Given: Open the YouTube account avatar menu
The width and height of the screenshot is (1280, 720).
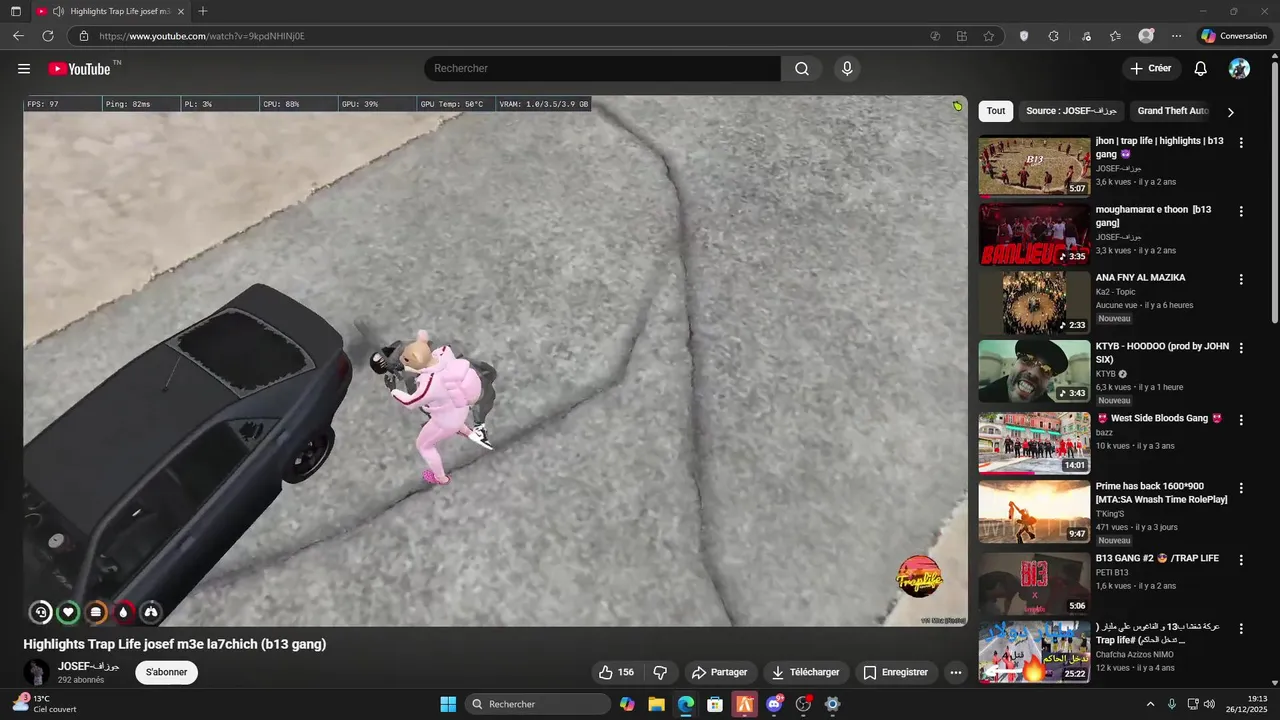Looking at the screenshot, I should pyautogui.click(x=1239, y=69).
